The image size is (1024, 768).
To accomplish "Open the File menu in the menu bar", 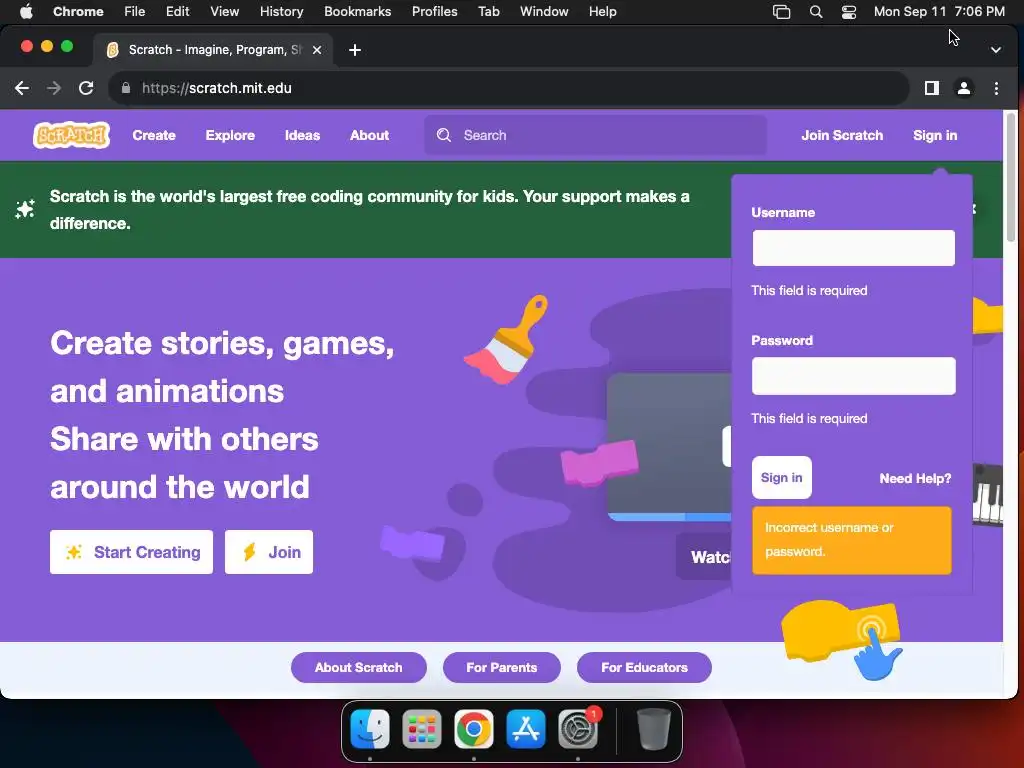I will pyautogui.click(x=135, y=12).
